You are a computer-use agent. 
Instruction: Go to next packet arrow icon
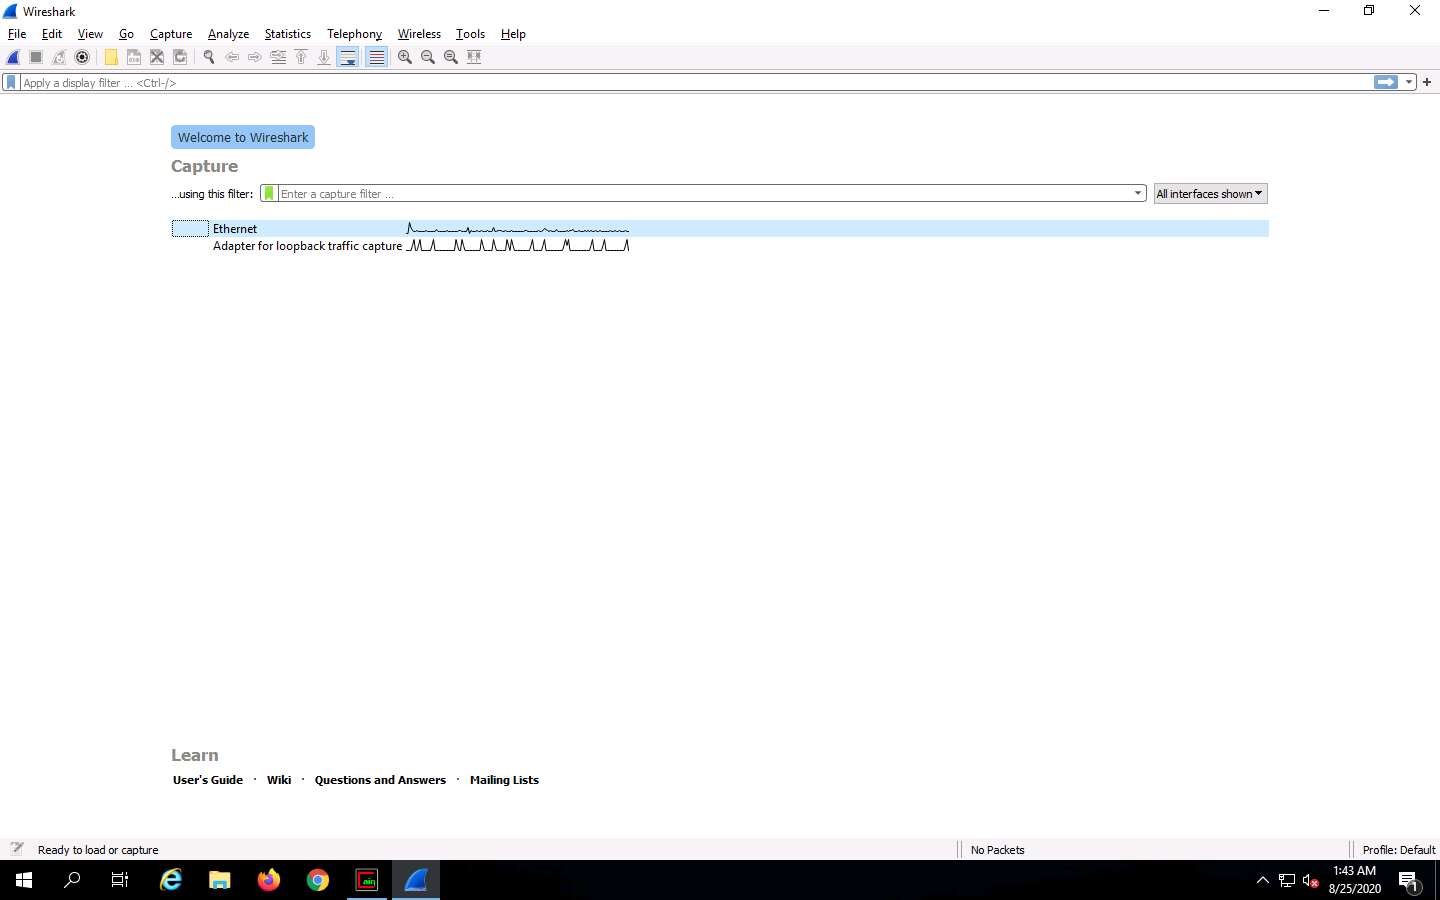point(255,57)
